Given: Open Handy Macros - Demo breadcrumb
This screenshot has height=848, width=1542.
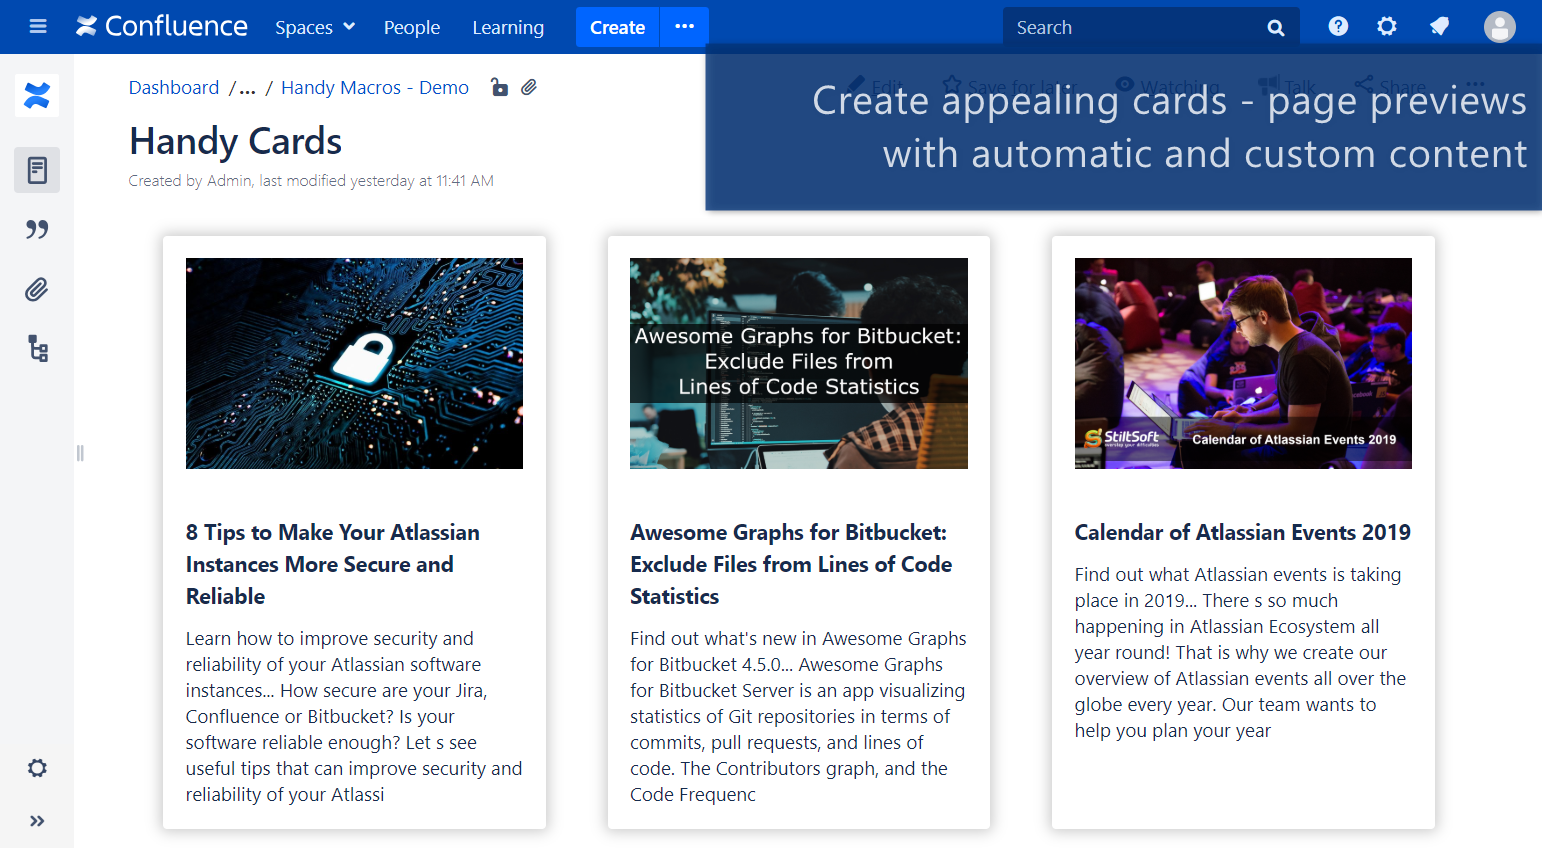Looking at the screenshot, I should coord(375,87).
